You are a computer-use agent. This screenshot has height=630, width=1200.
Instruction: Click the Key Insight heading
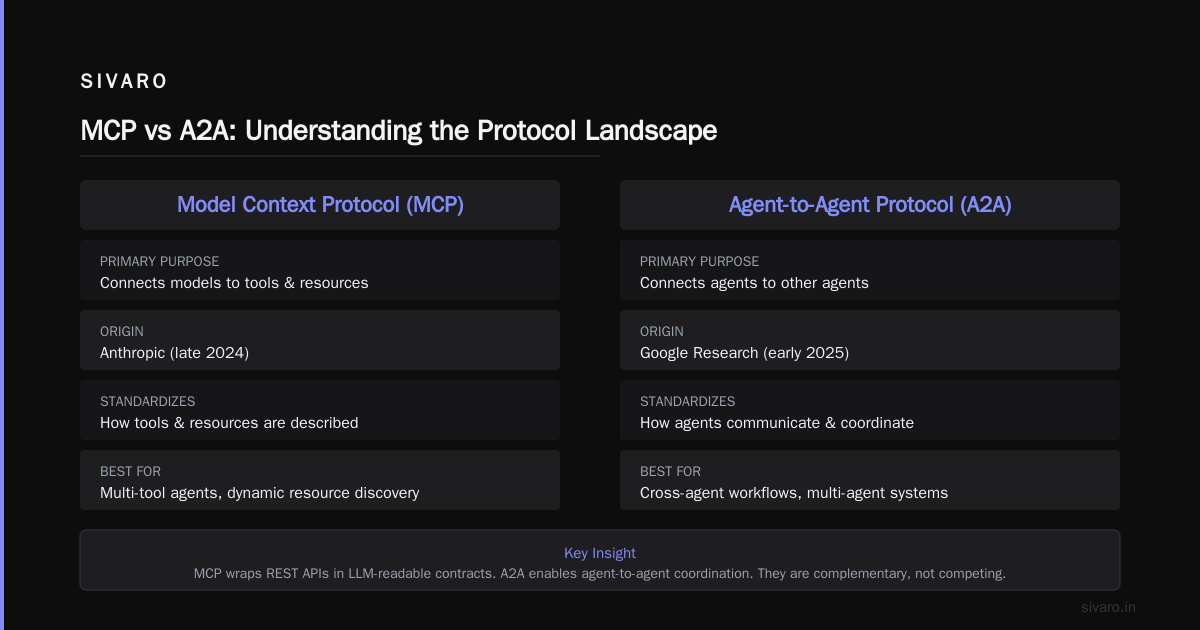pos(600,553)
